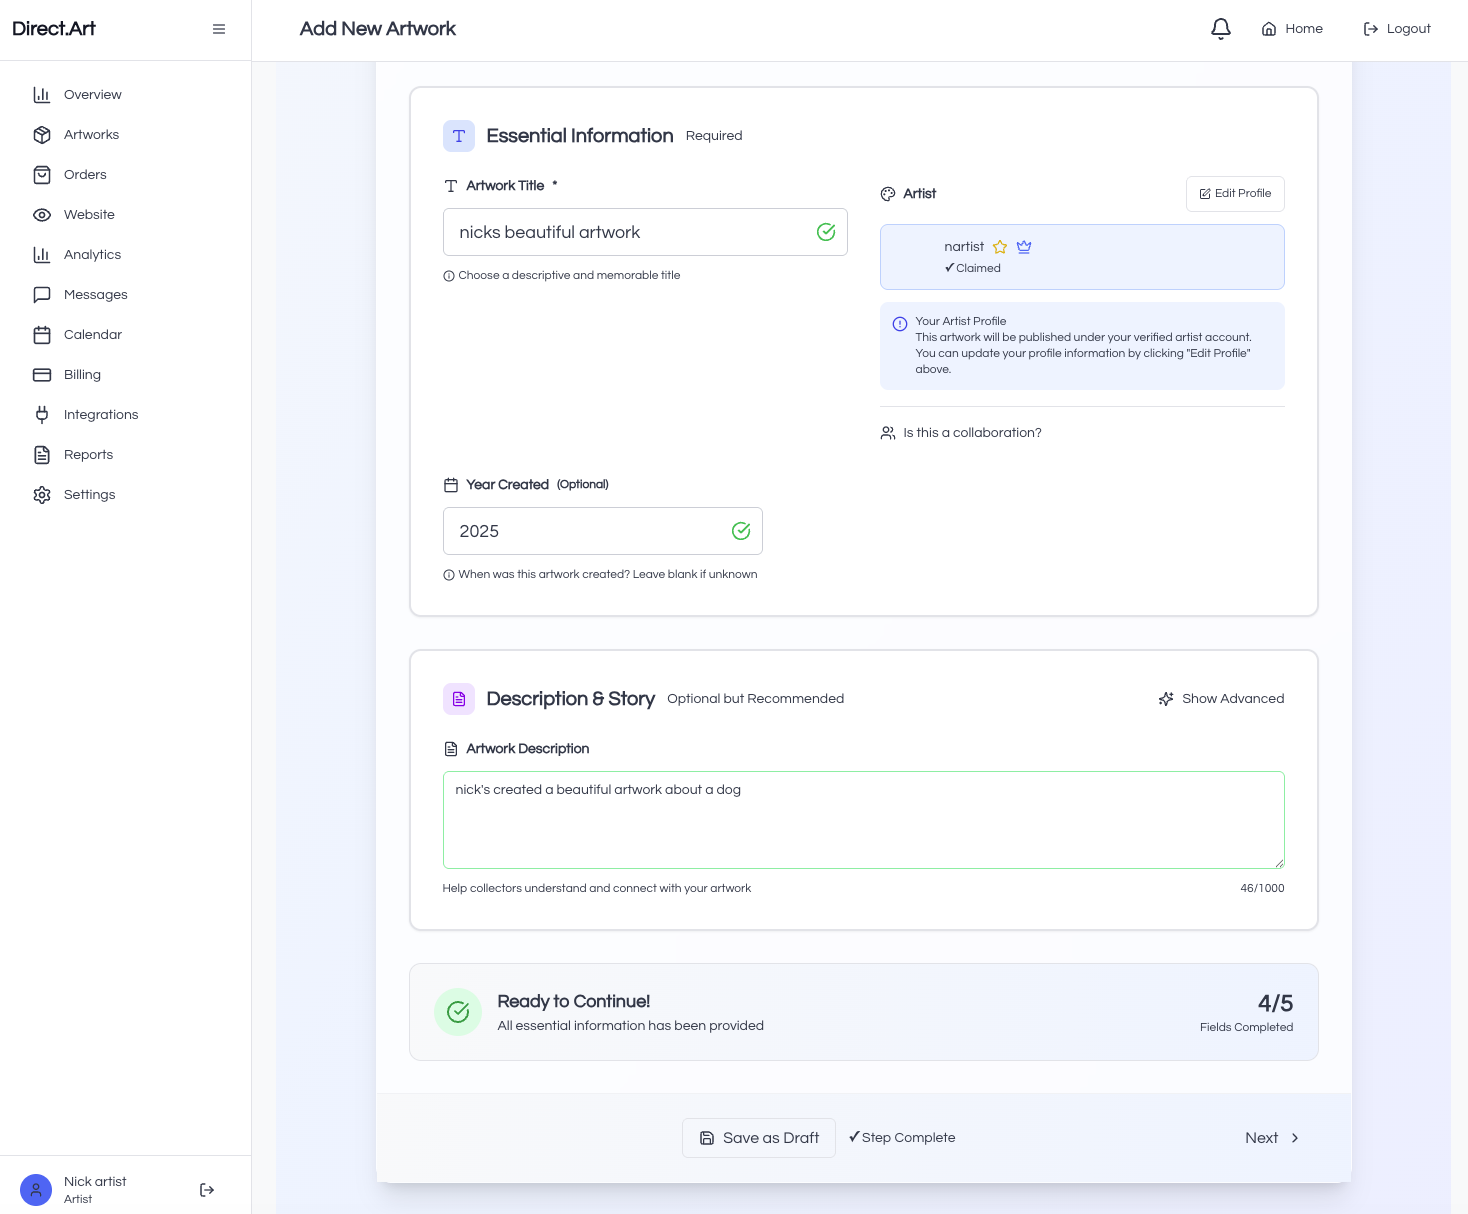
Task: Open the notifications bell icon
Action: click(x=1220, y=29)
